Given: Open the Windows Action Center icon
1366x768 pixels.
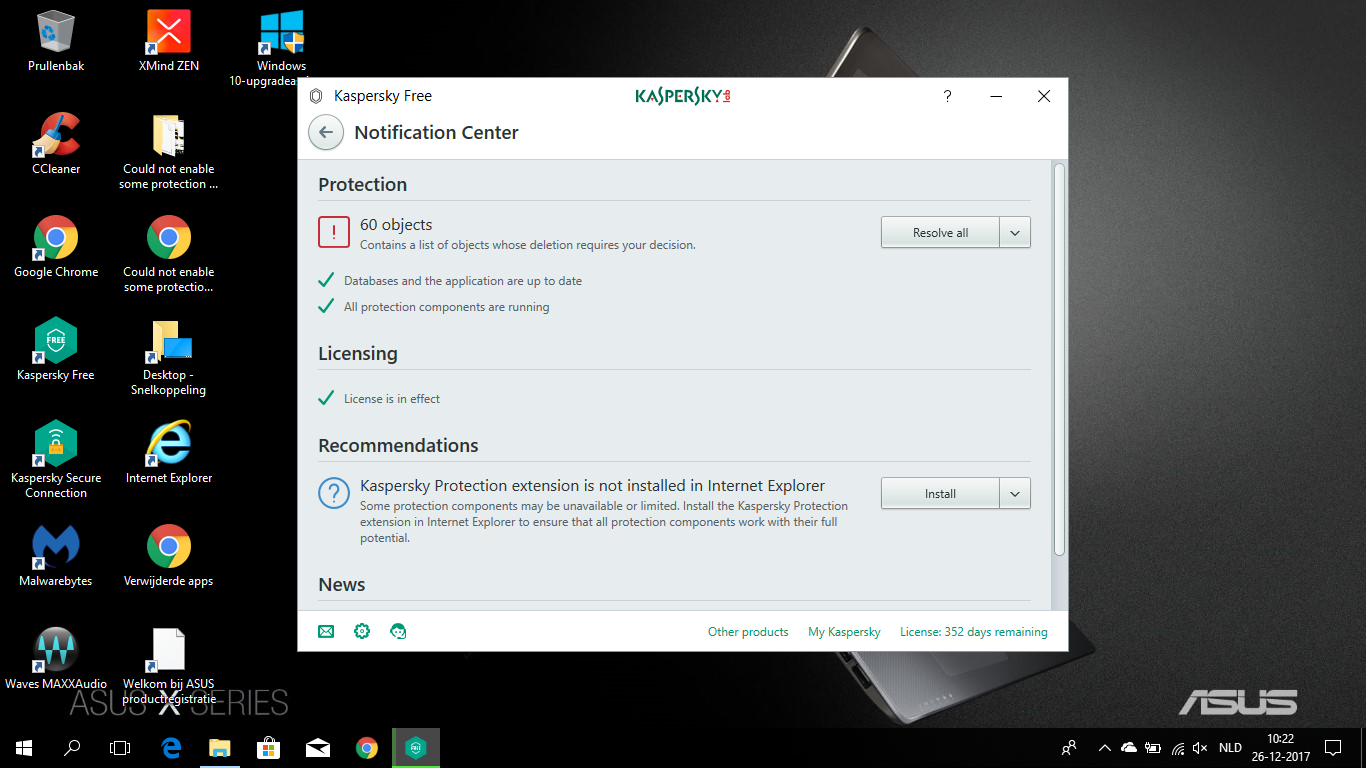Looking at the screenshot, I should pyautogui.click(x=1333, y=747).
